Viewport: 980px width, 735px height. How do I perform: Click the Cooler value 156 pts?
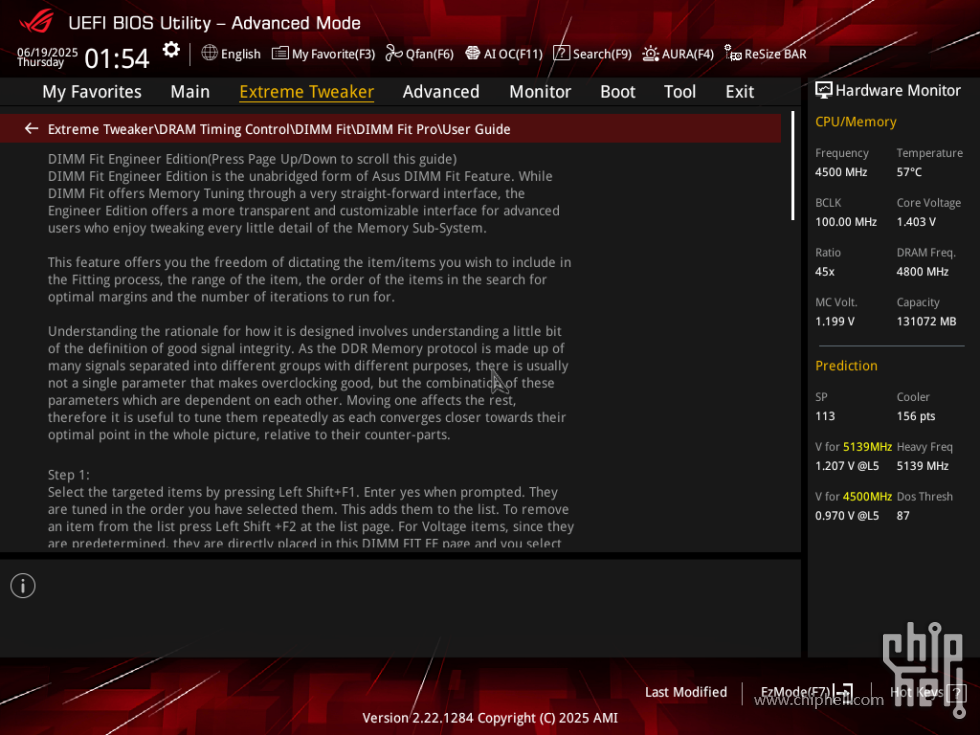click(916, 416)
